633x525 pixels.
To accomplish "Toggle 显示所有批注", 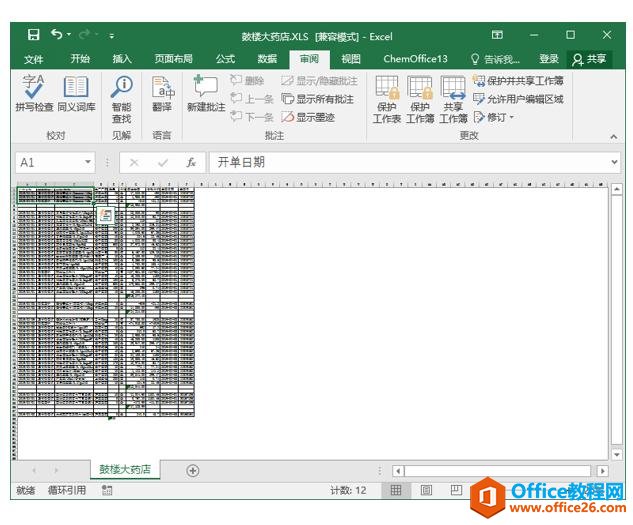I will point(317,99).
